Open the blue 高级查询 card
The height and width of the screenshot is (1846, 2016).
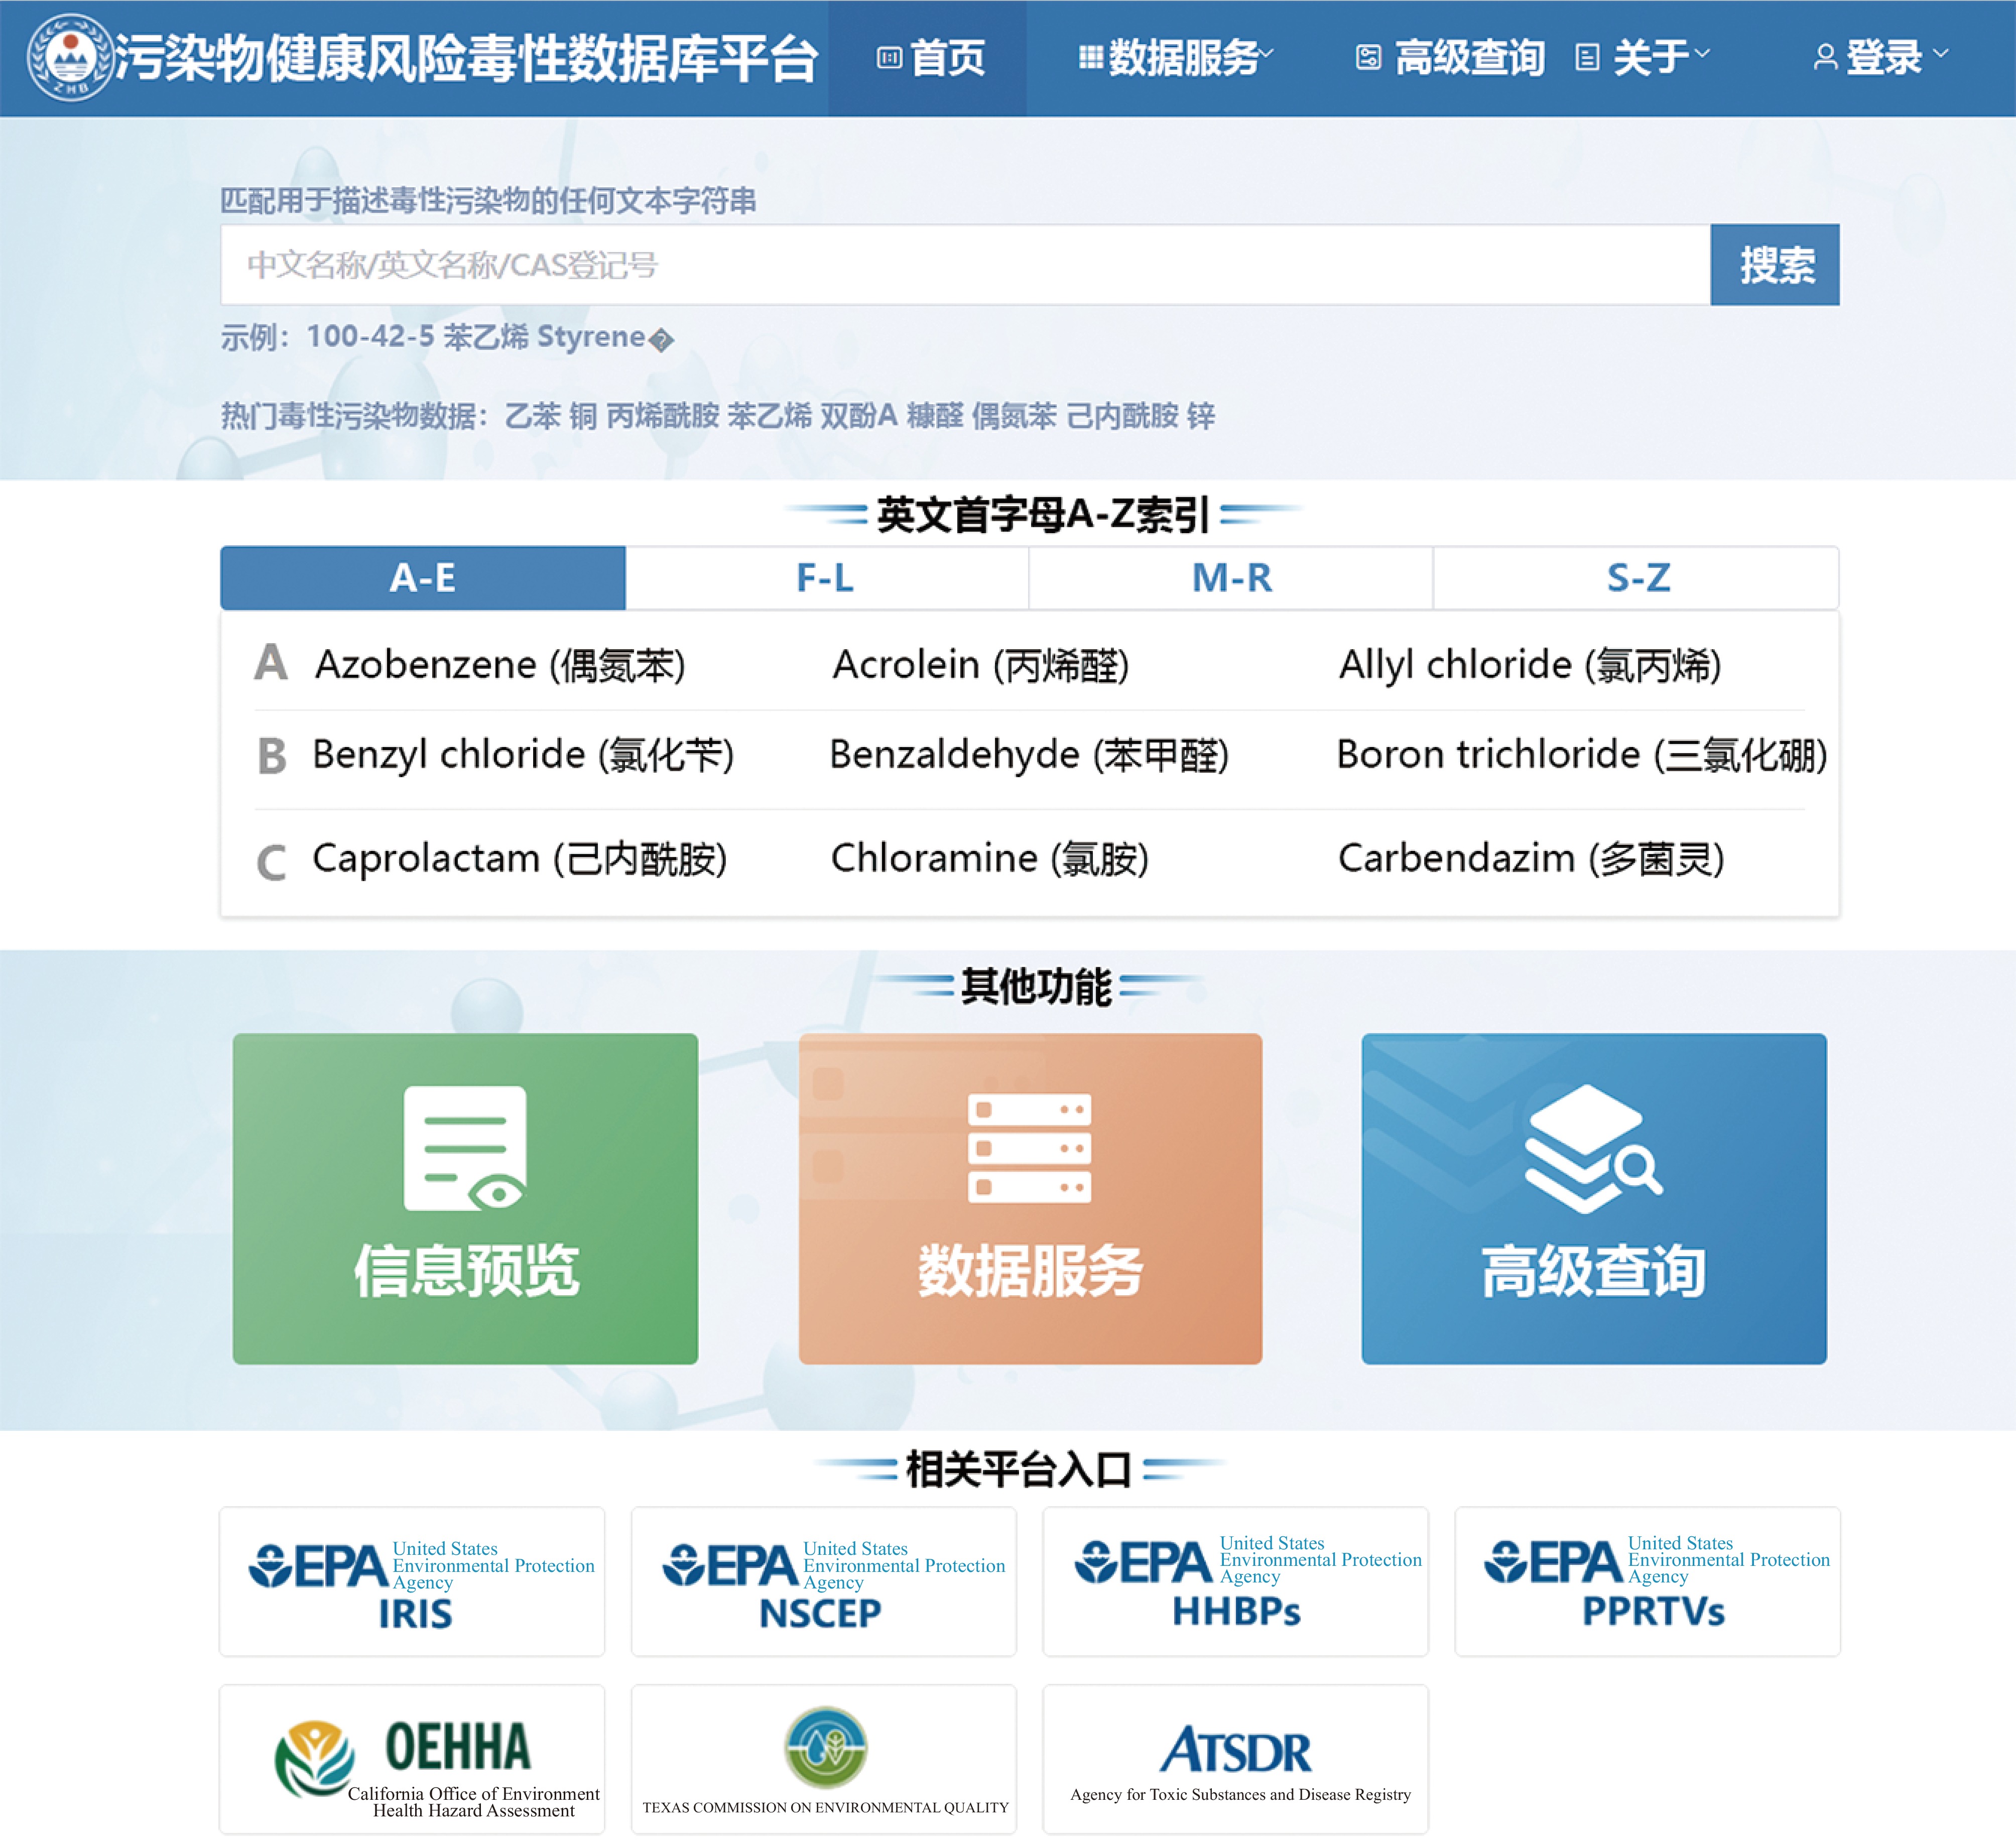click(x=1594, y=1198)
